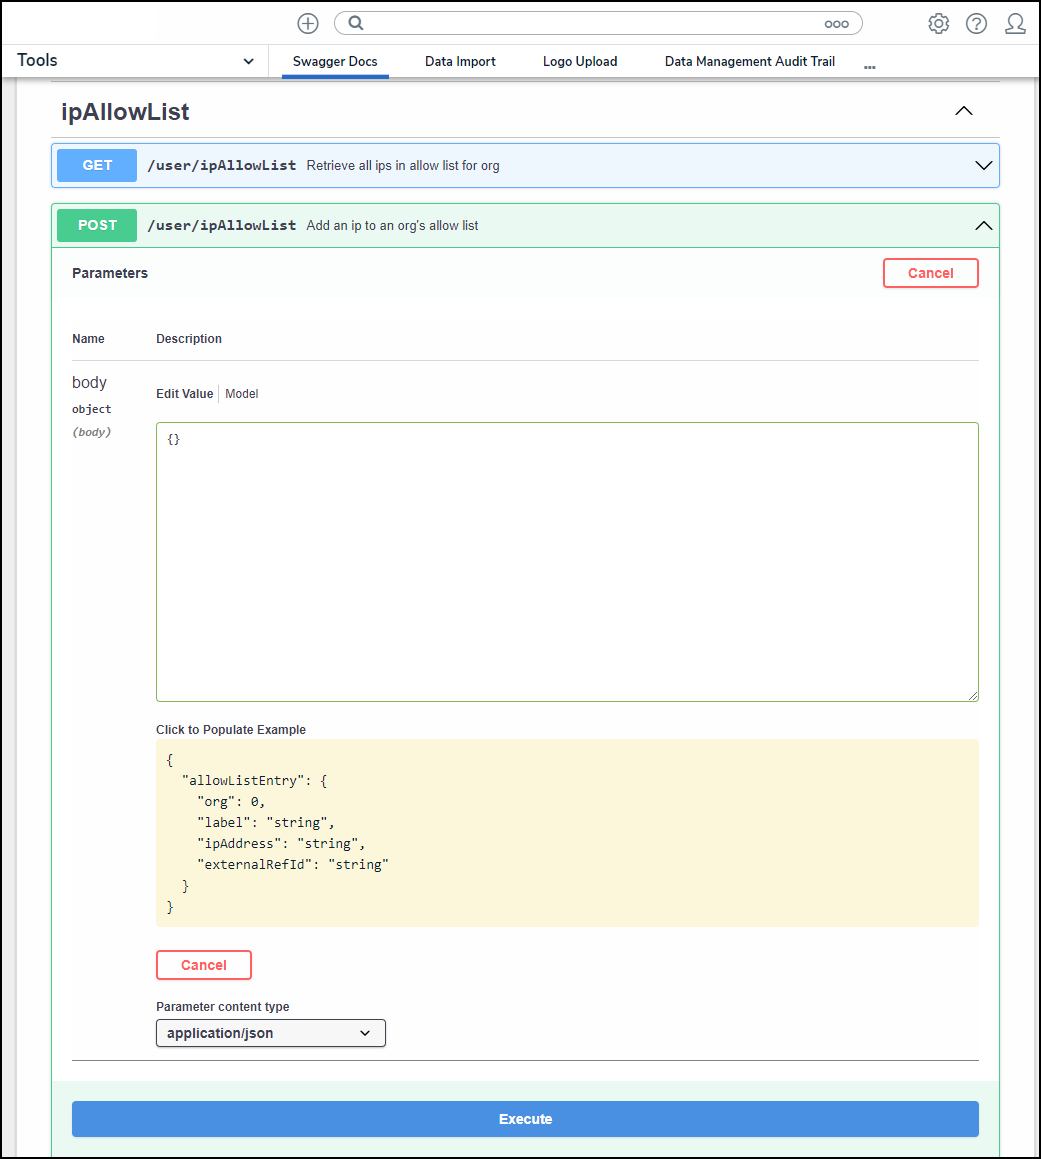This screenshot has width=1041, height=1159.
Task: Collapse the ipAllowList section
Action: coord(963,111)
